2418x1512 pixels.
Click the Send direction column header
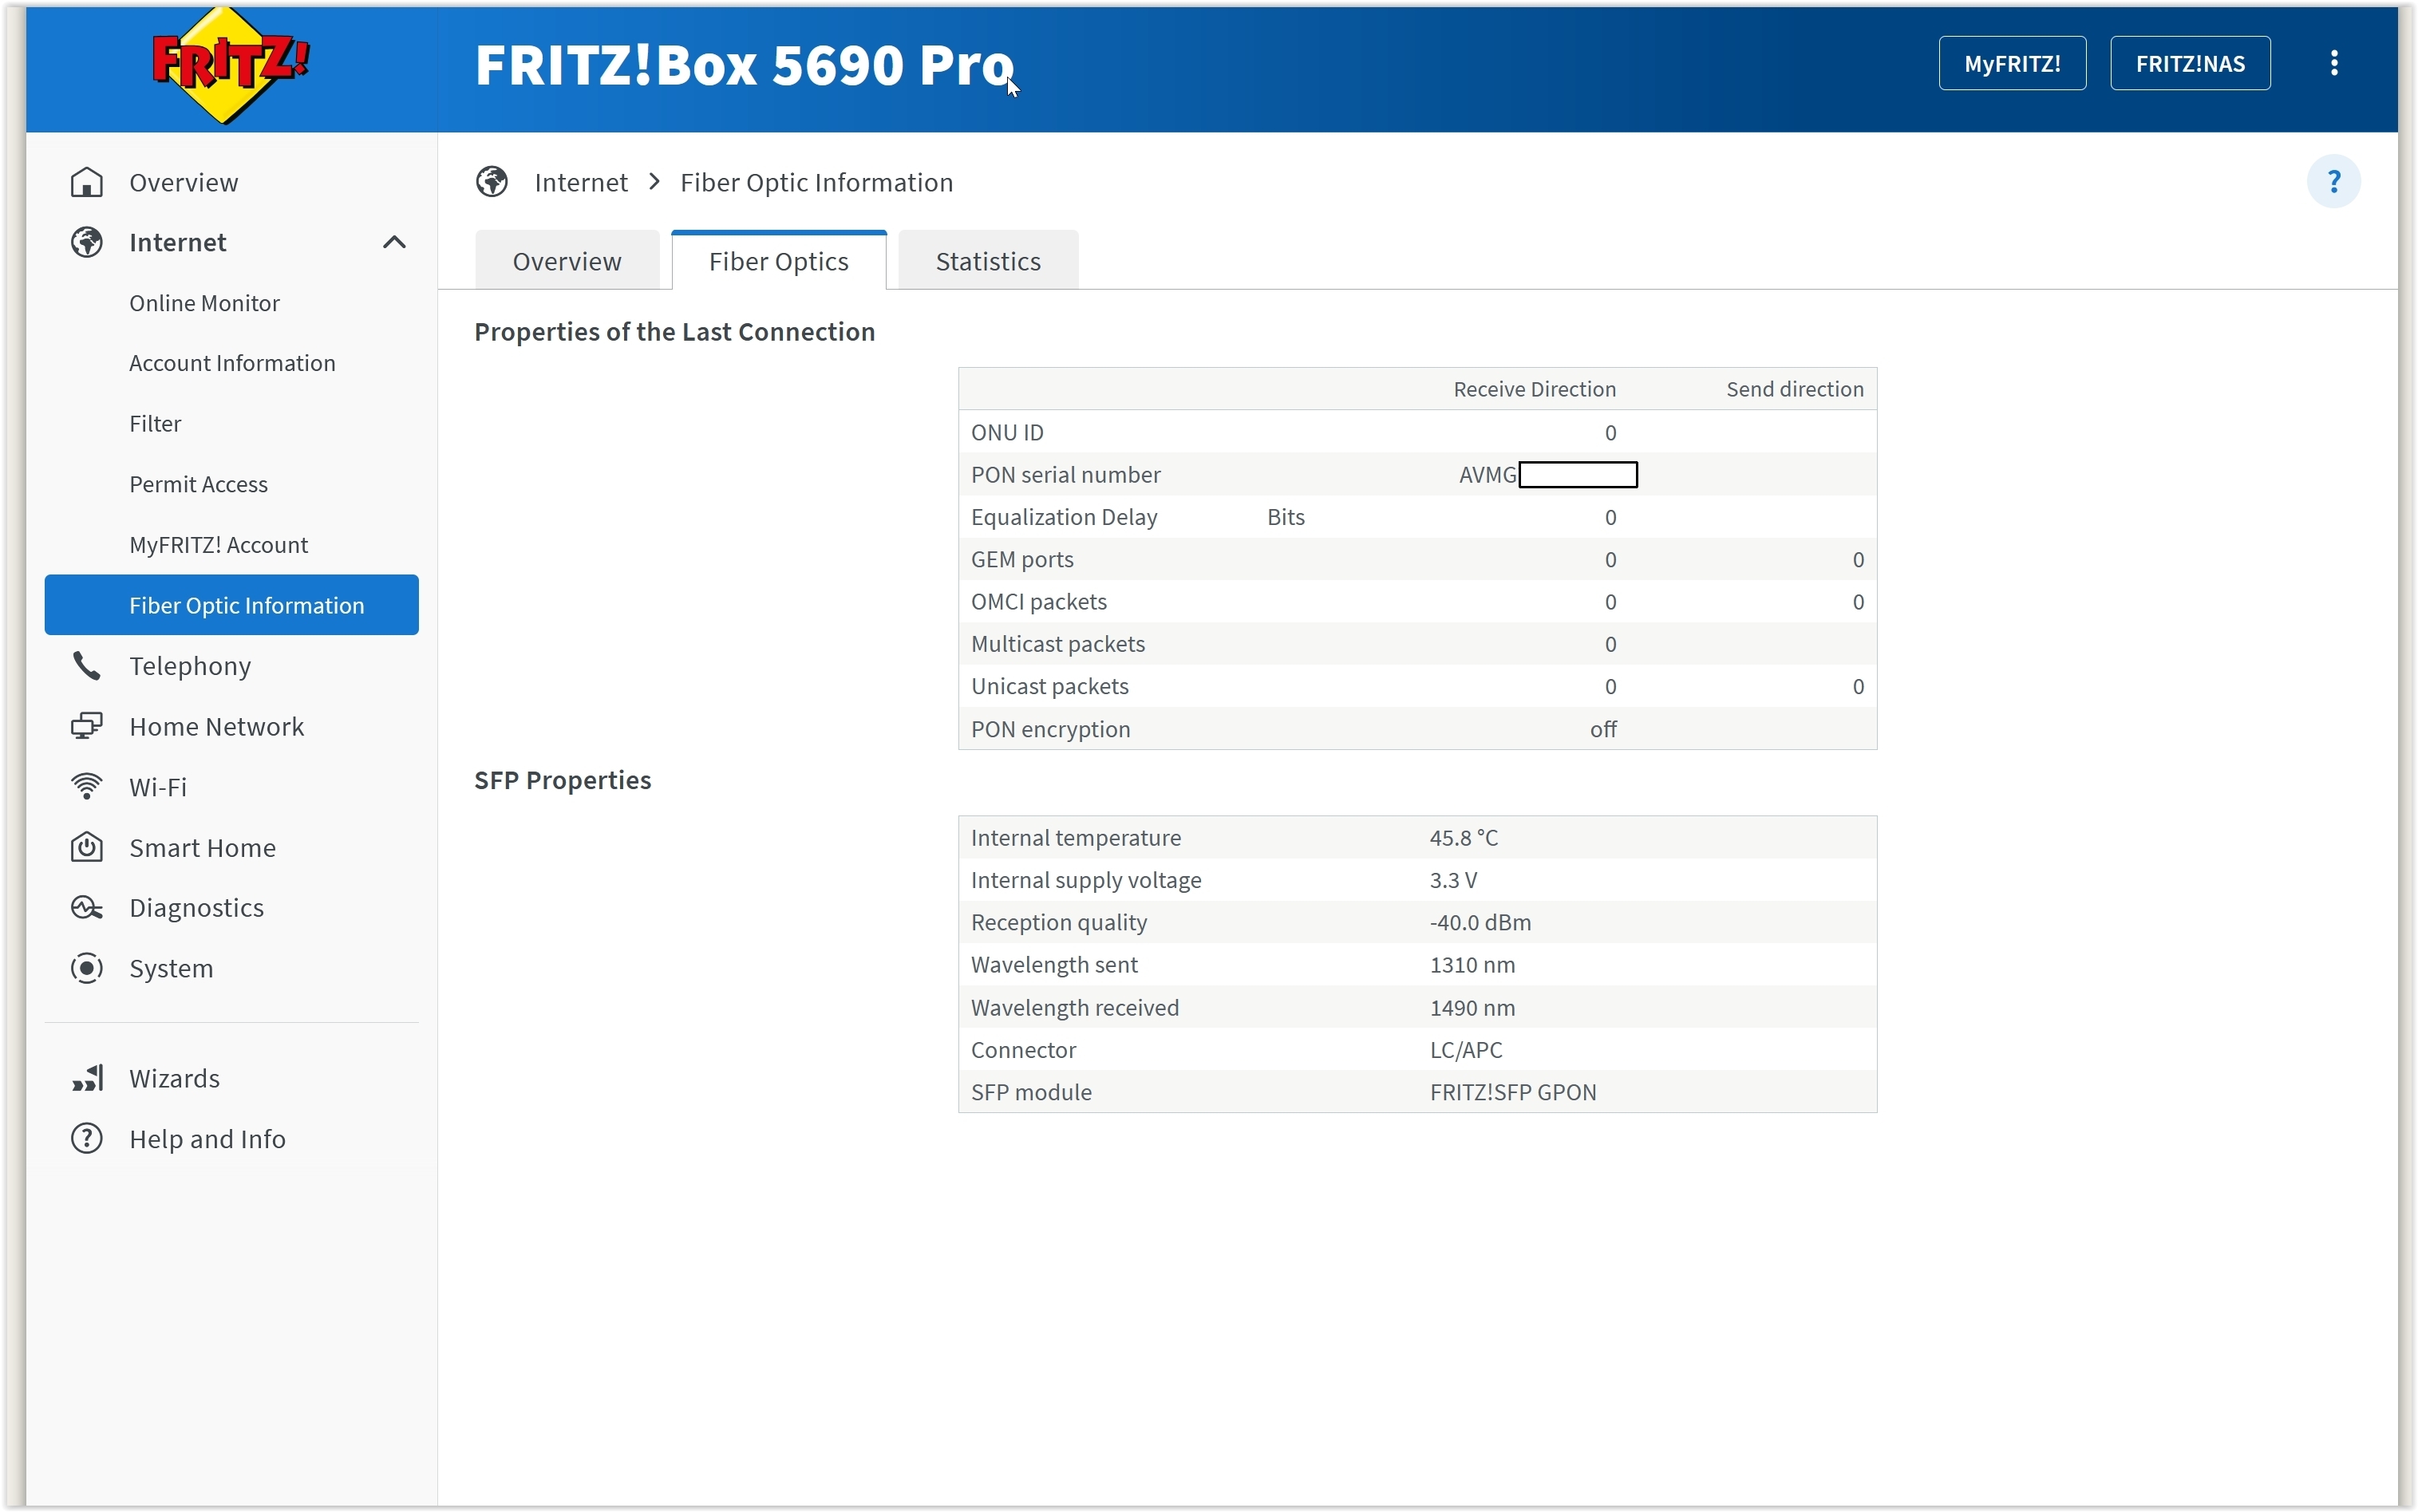[x=1795, y=389]
